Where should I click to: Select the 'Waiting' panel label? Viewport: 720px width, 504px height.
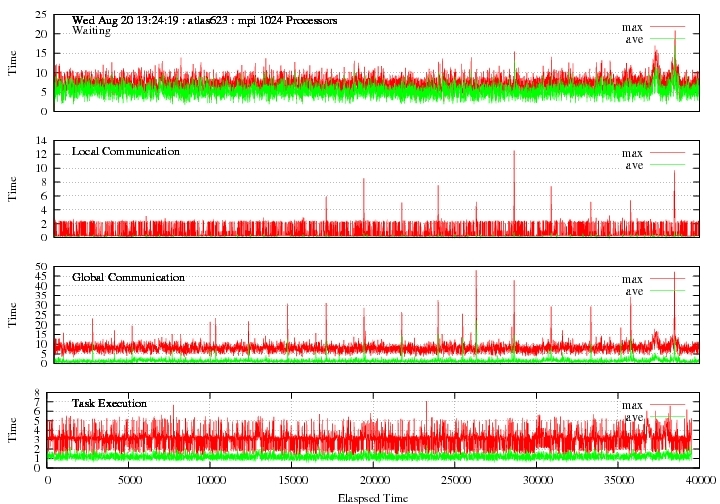[x=91, y=31]
